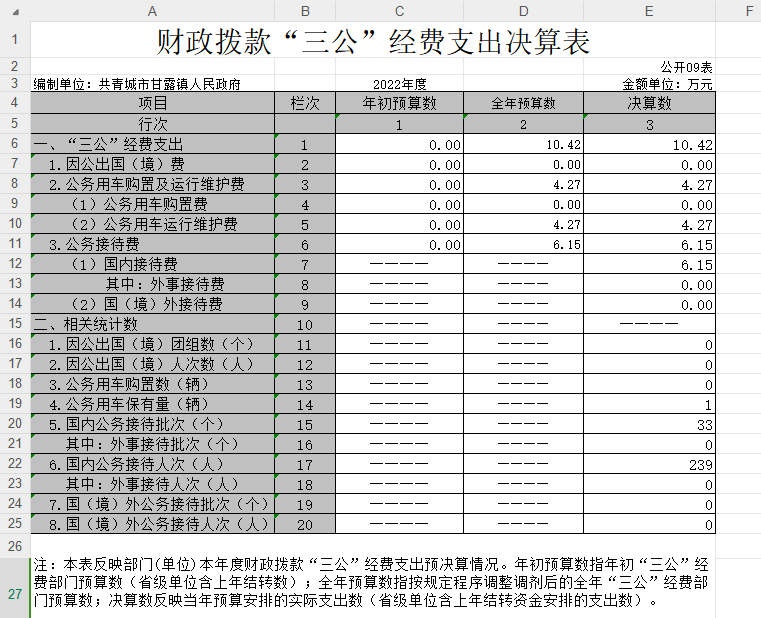Select the cell with value 33
Image resolution: width=761 pixels, height=618 pixels.
click(649, 424)
